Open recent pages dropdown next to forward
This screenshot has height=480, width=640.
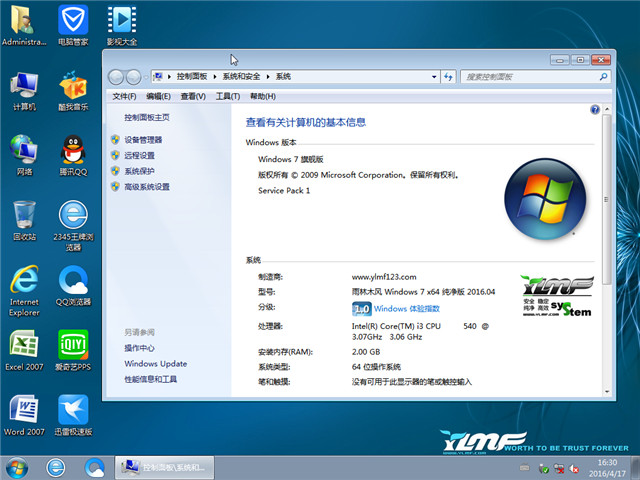[145, 77]
